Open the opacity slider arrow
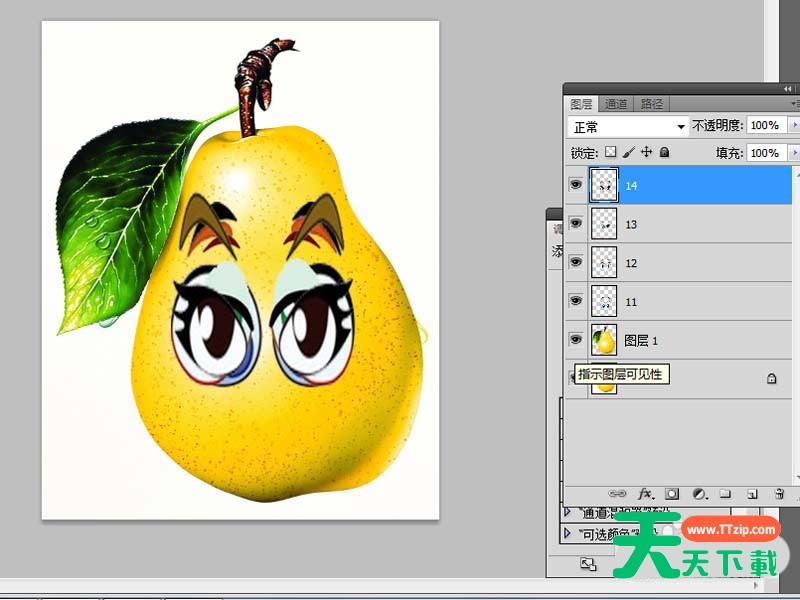The height and width of the screenshot is (600, 800). coord(794,126)
